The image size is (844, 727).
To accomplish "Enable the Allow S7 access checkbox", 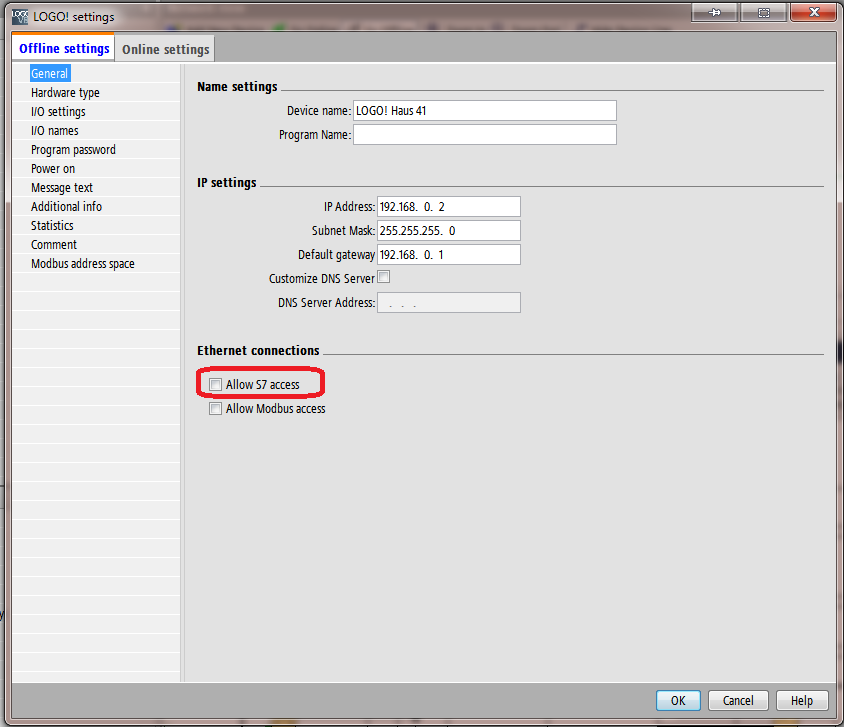I will [x=215, y=384].
